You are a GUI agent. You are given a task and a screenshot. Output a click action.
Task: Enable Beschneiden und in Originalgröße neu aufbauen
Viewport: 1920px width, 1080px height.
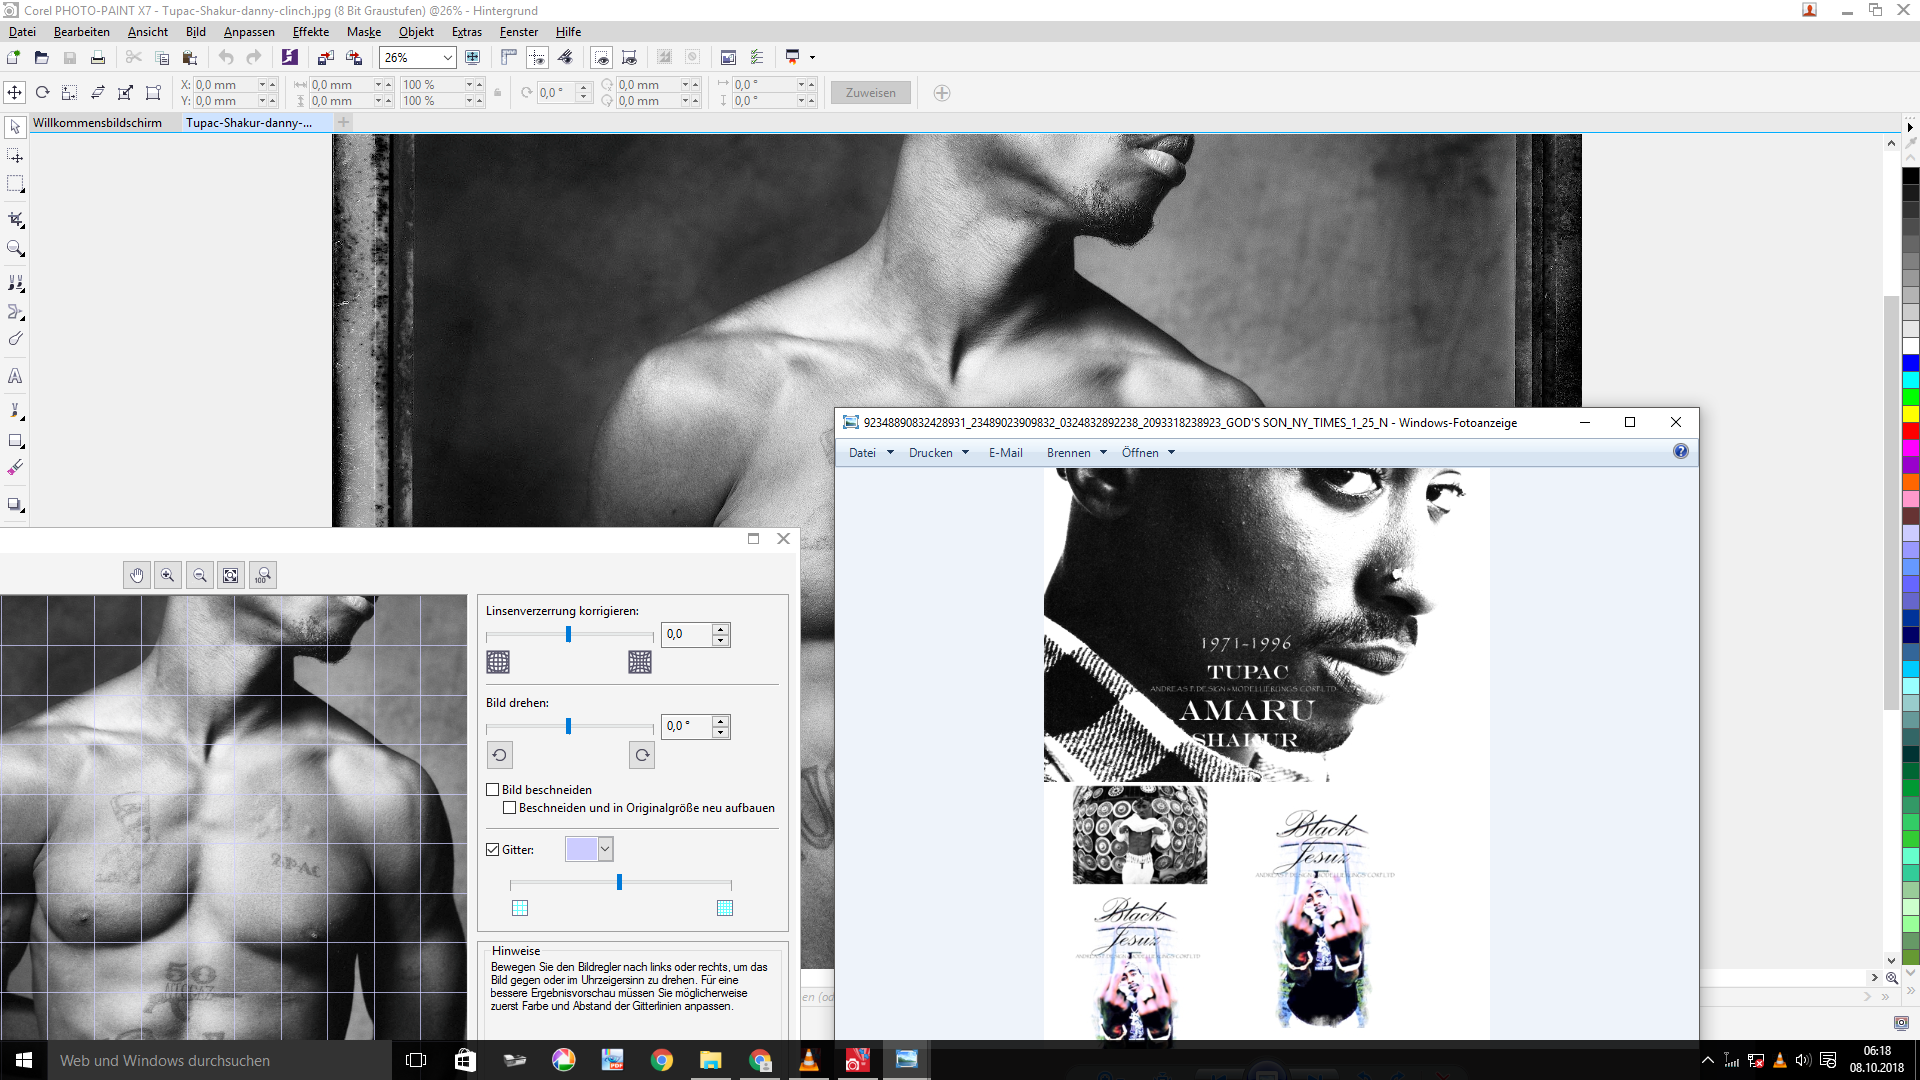click(510, 808)
